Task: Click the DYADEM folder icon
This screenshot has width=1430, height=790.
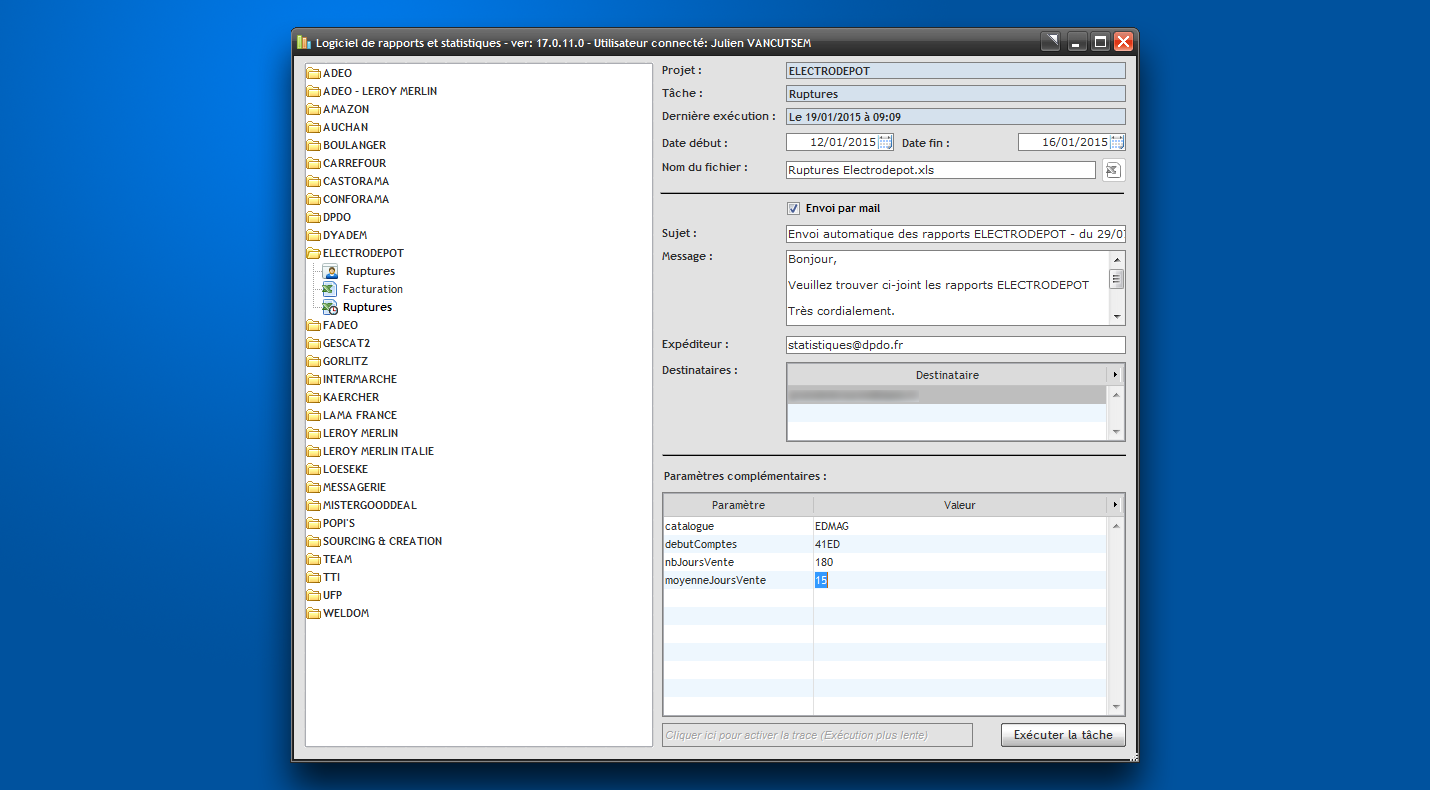Action: coord(314,235)
